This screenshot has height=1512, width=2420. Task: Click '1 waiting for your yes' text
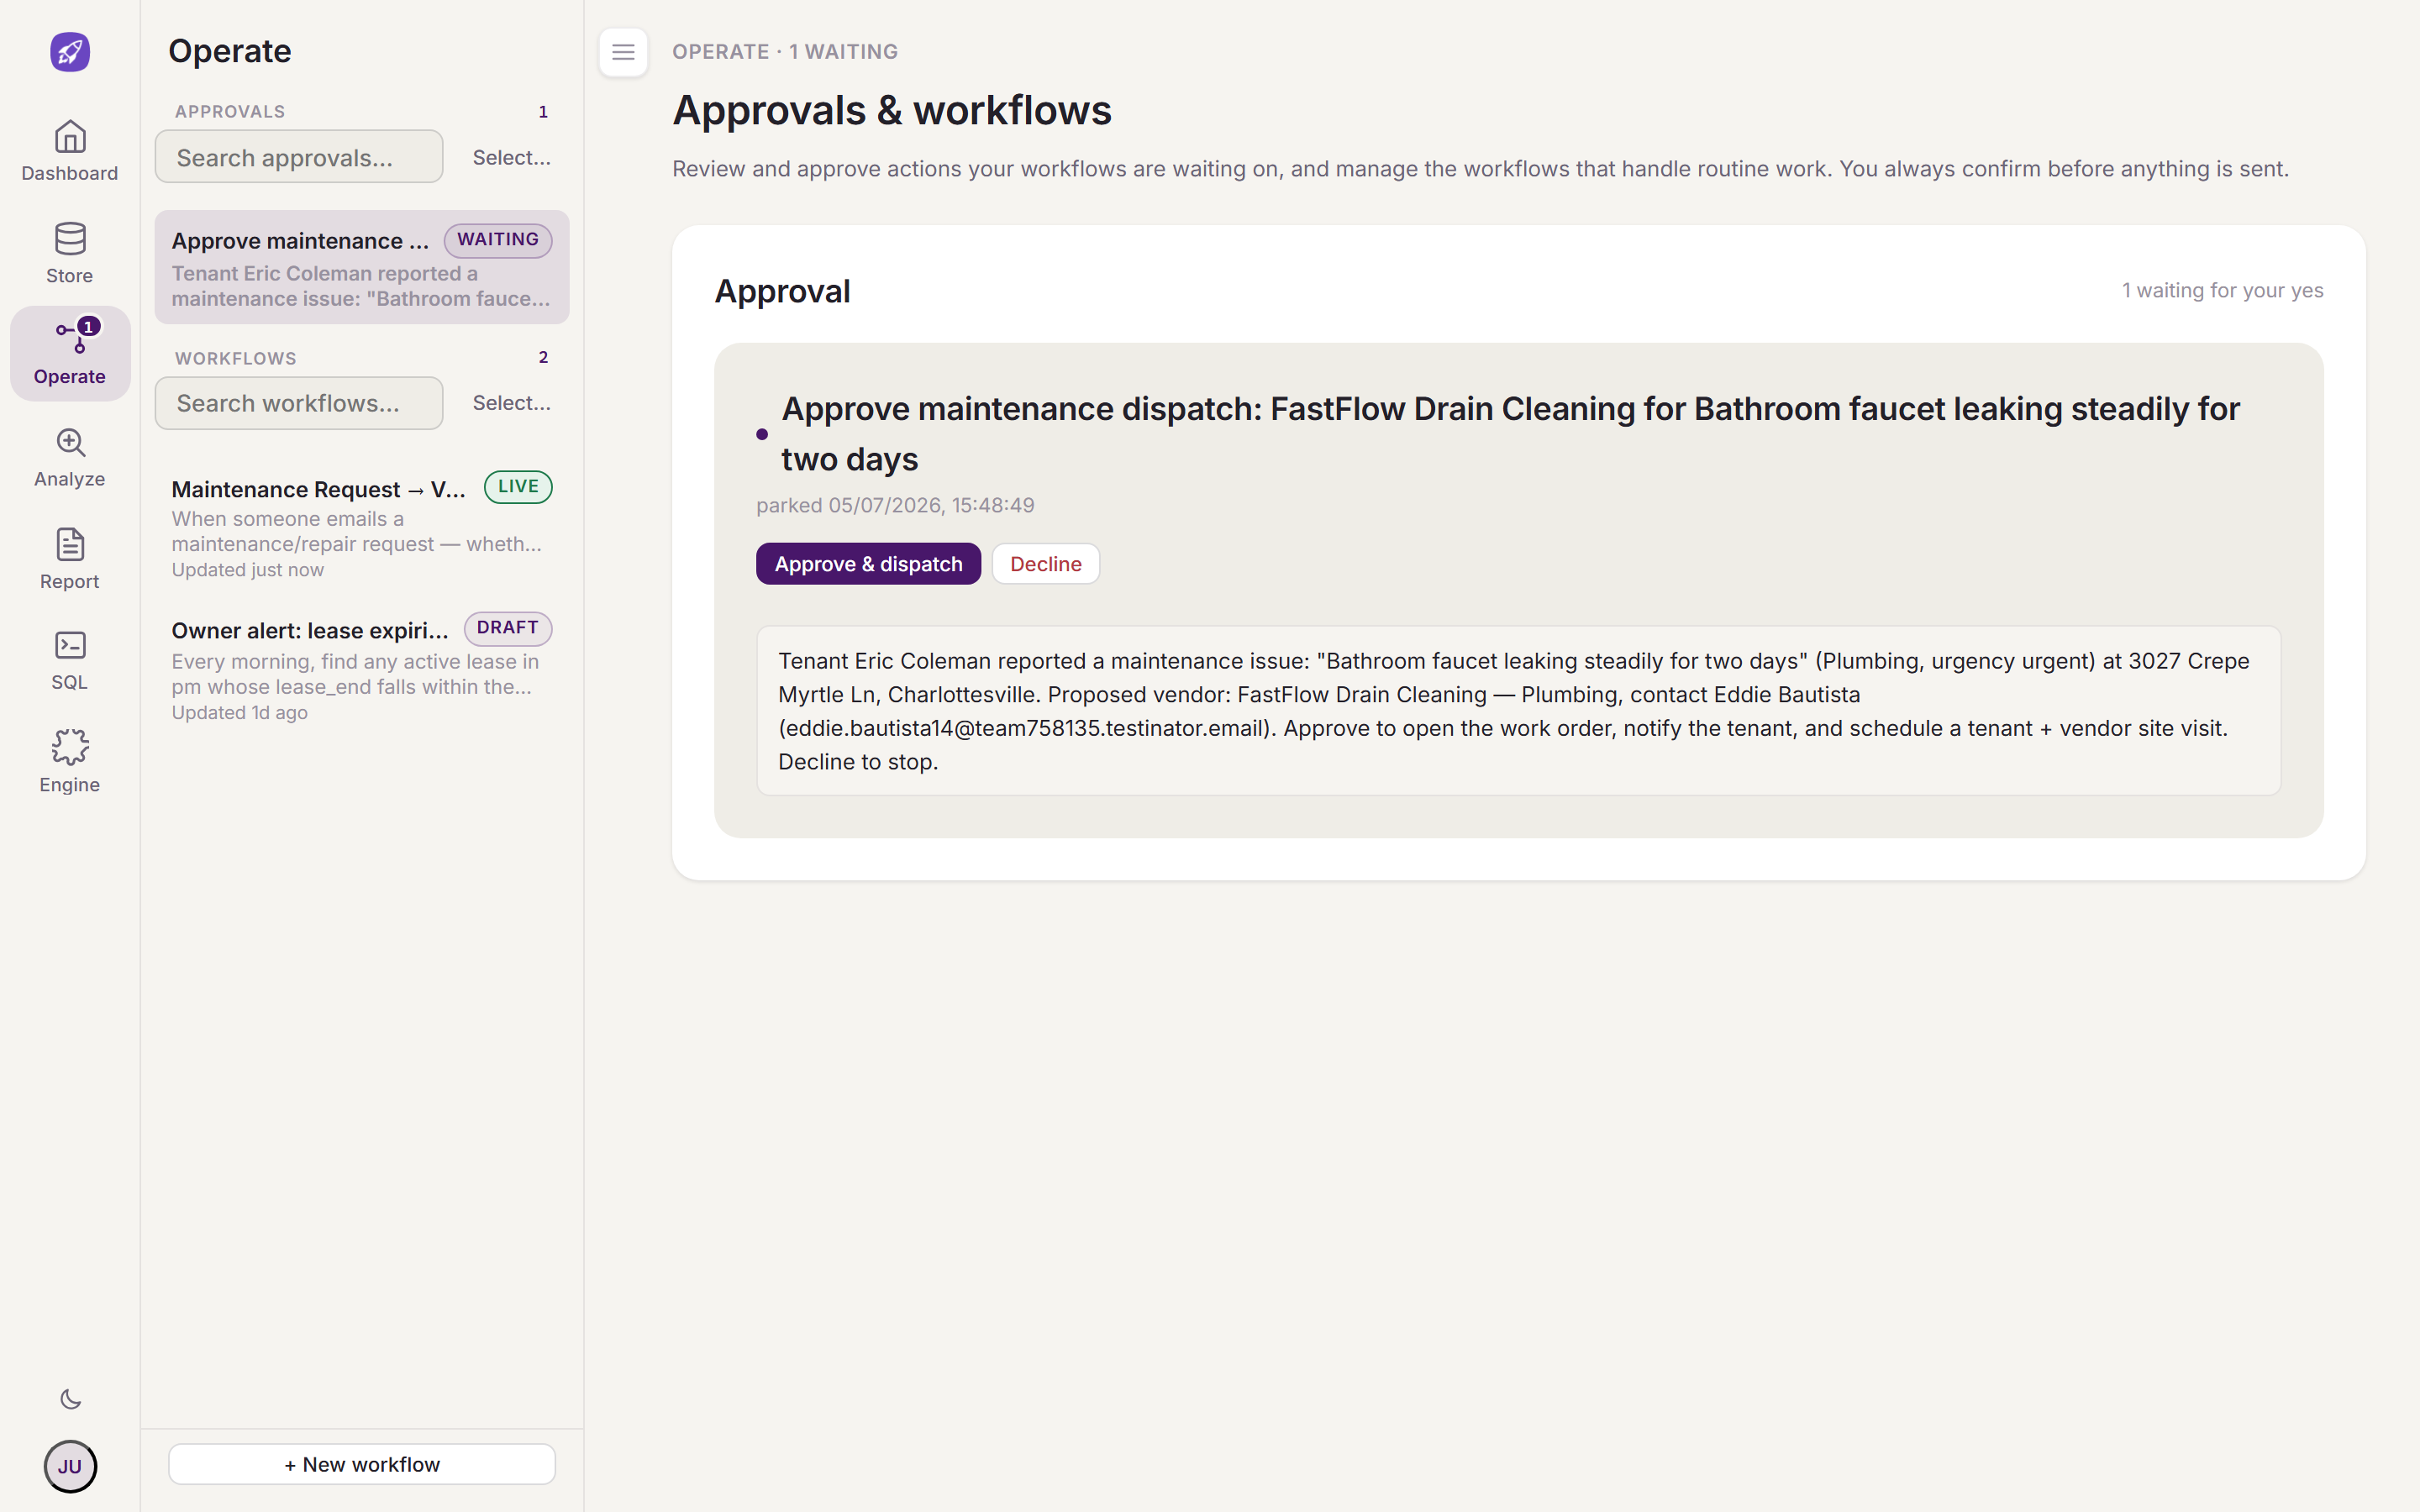tap(2222, 291)
